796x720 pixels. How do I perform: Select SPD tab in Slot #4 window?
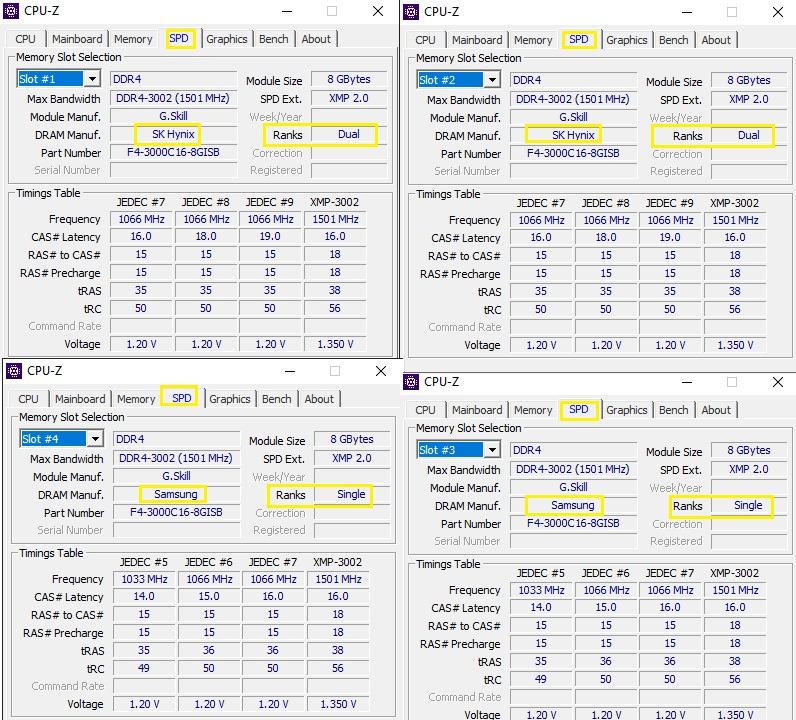click(182, 398)
